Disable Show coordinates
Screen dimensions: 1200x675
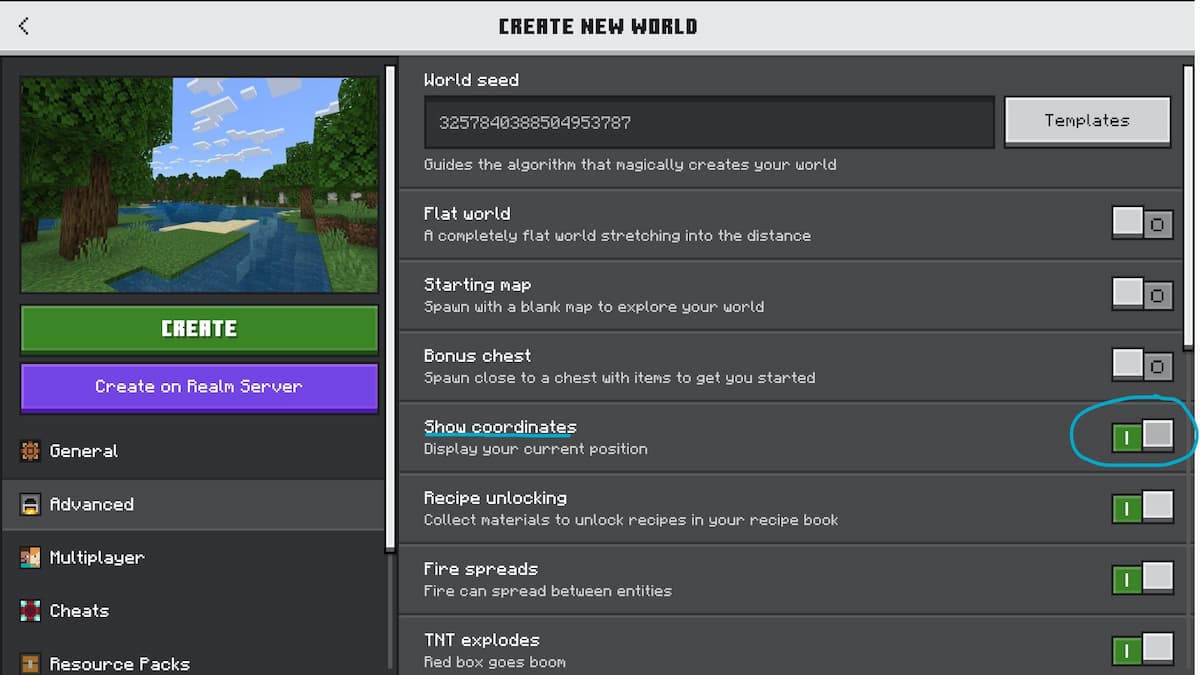(1142, 436)
